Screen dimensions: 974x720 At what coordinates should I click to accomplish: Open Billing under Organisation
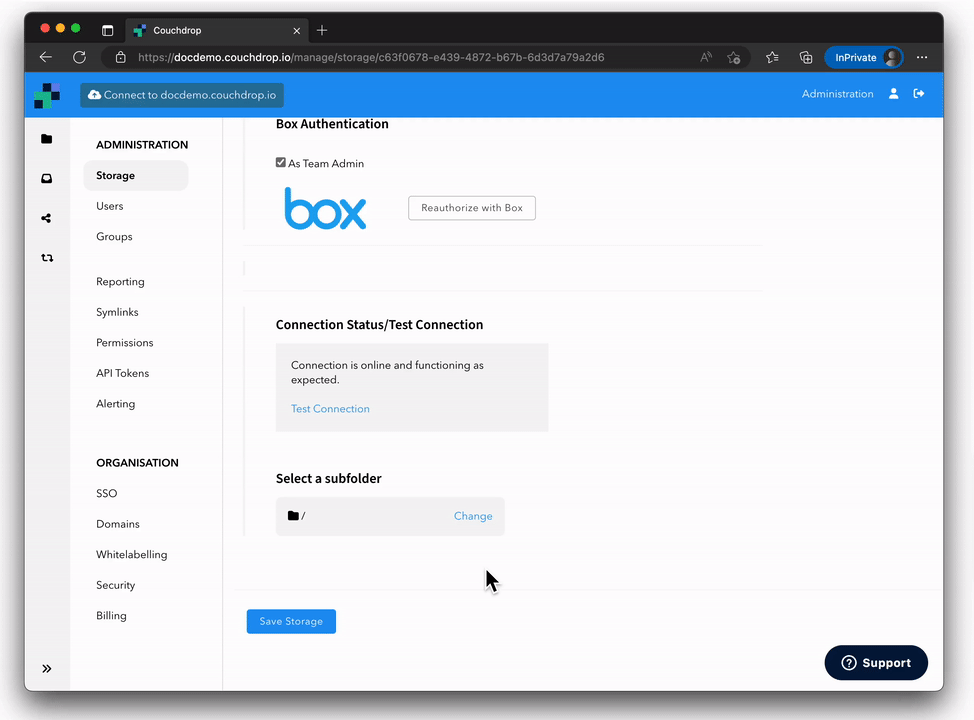[111, 616]
